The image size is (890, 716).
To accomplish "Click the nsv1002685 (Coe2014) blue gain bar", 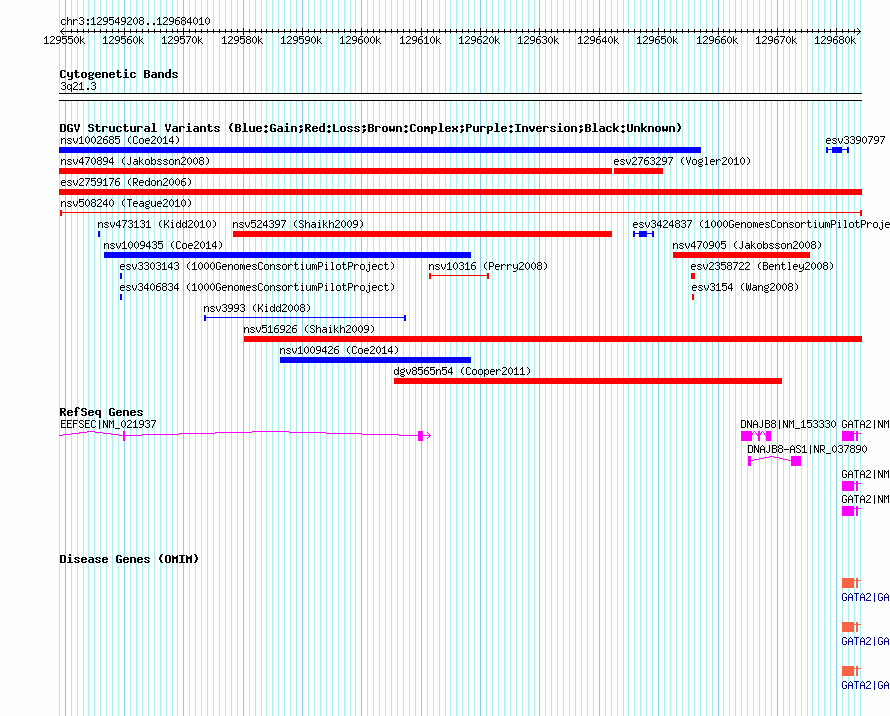I will pos(380,150).
